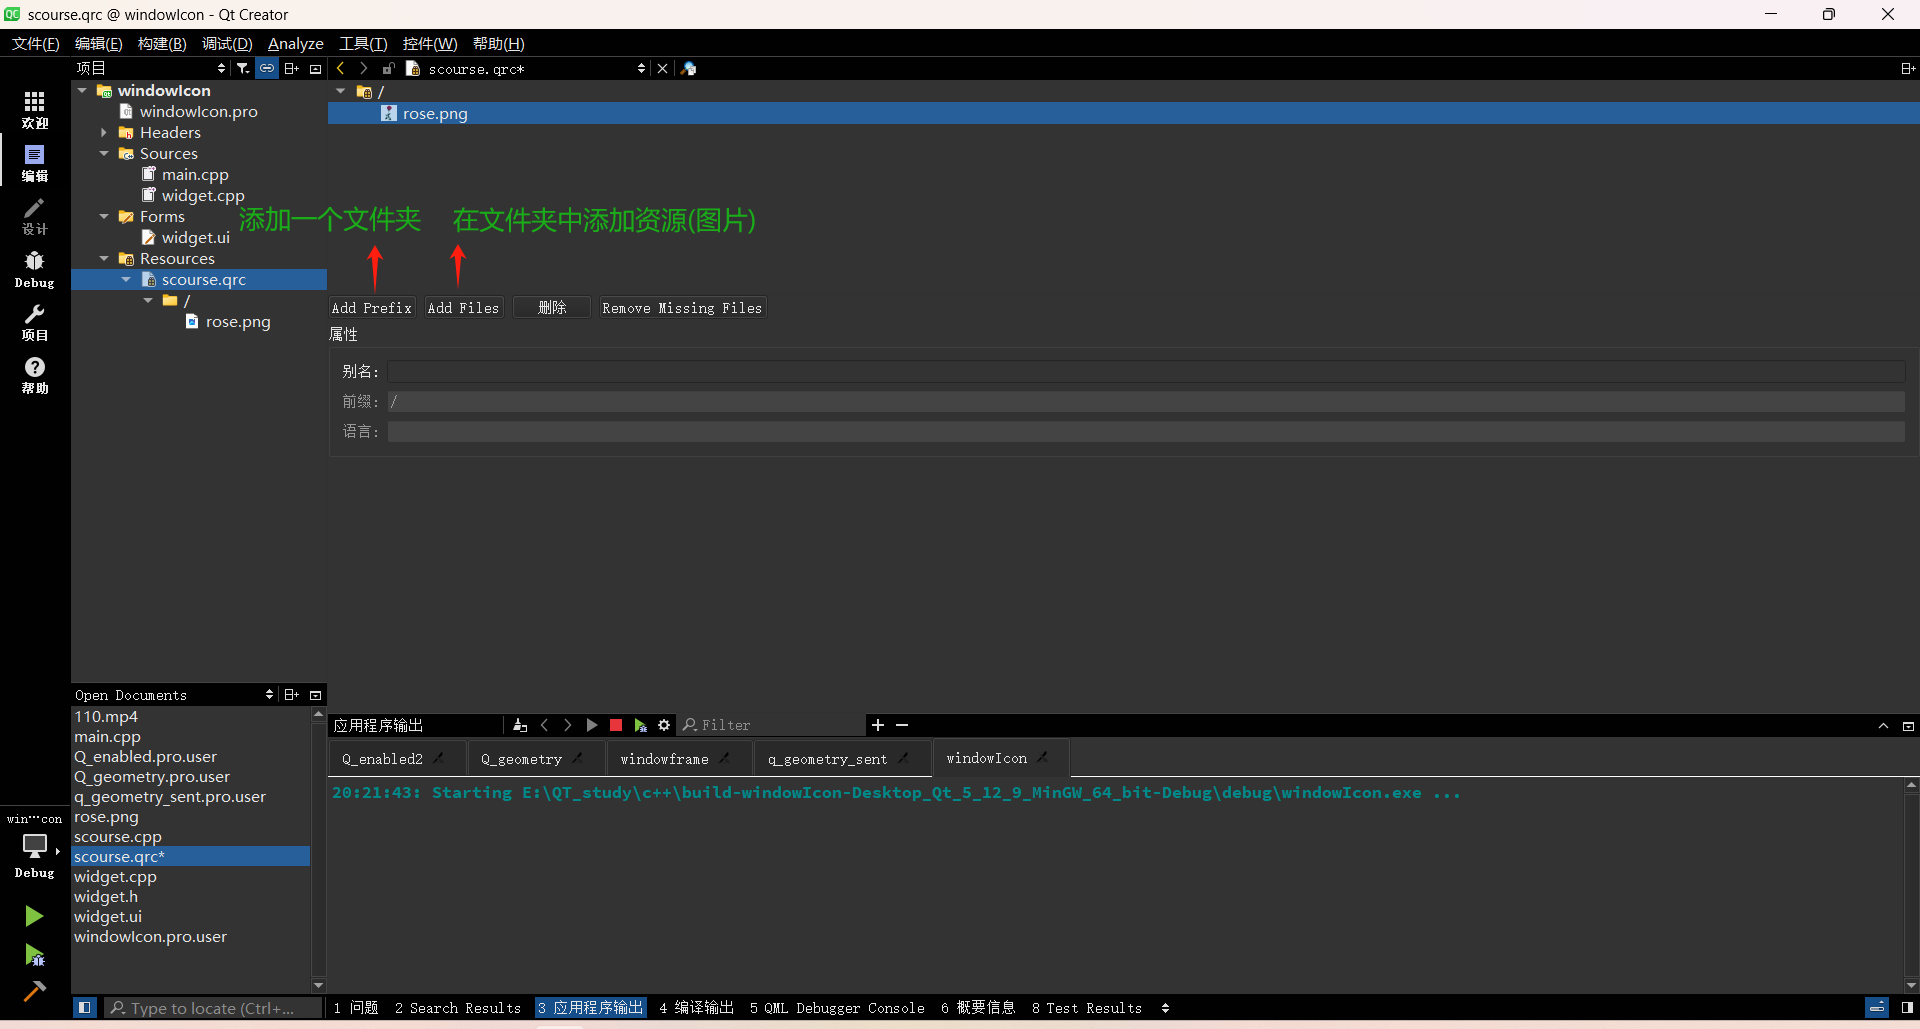This screenshot has width=1920, height=1029.
Task: Zoom out the application output text
Action: click(x=902, y=725)
